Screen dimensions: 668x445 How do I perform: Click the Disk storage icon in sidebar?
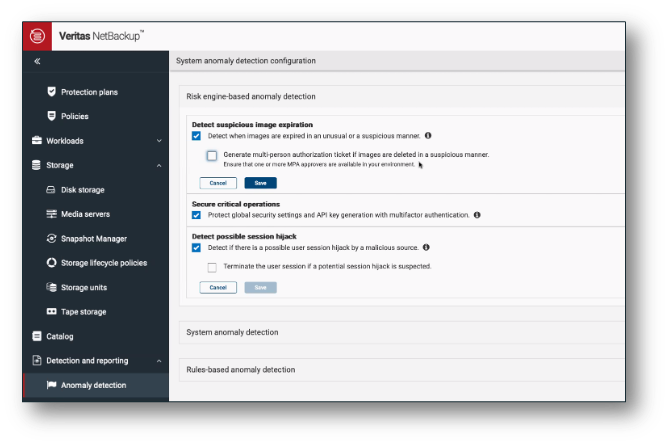[52, 190]
